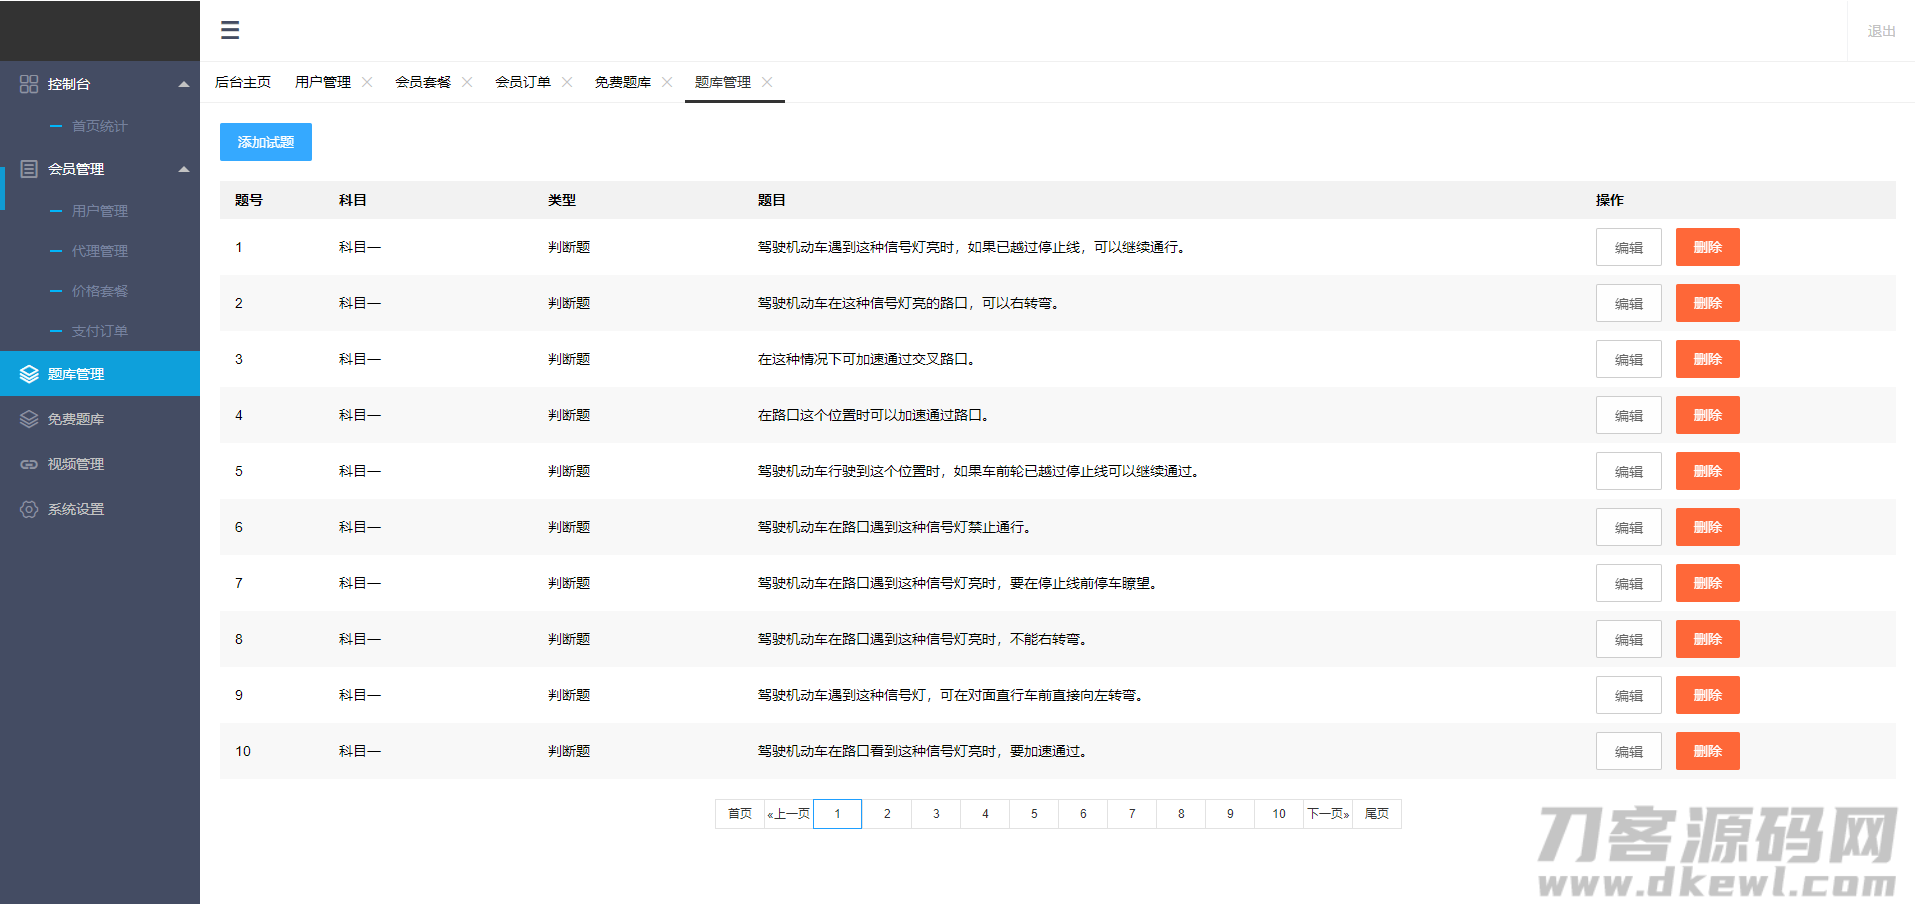Edit question number 4
The width and height of the screenshot is (1915, 904).
1628,415
